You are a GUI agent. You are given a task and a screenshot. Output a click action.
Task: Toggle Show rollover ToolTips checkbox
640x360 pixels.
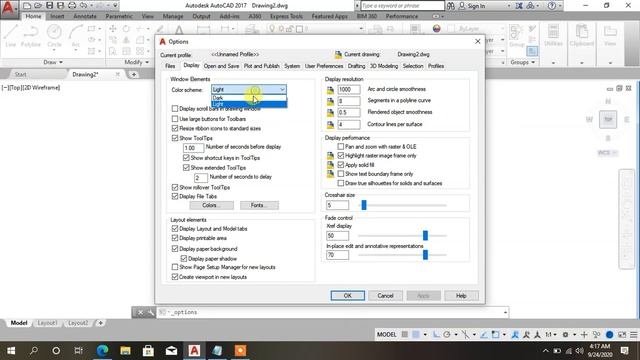coord(175,187)
